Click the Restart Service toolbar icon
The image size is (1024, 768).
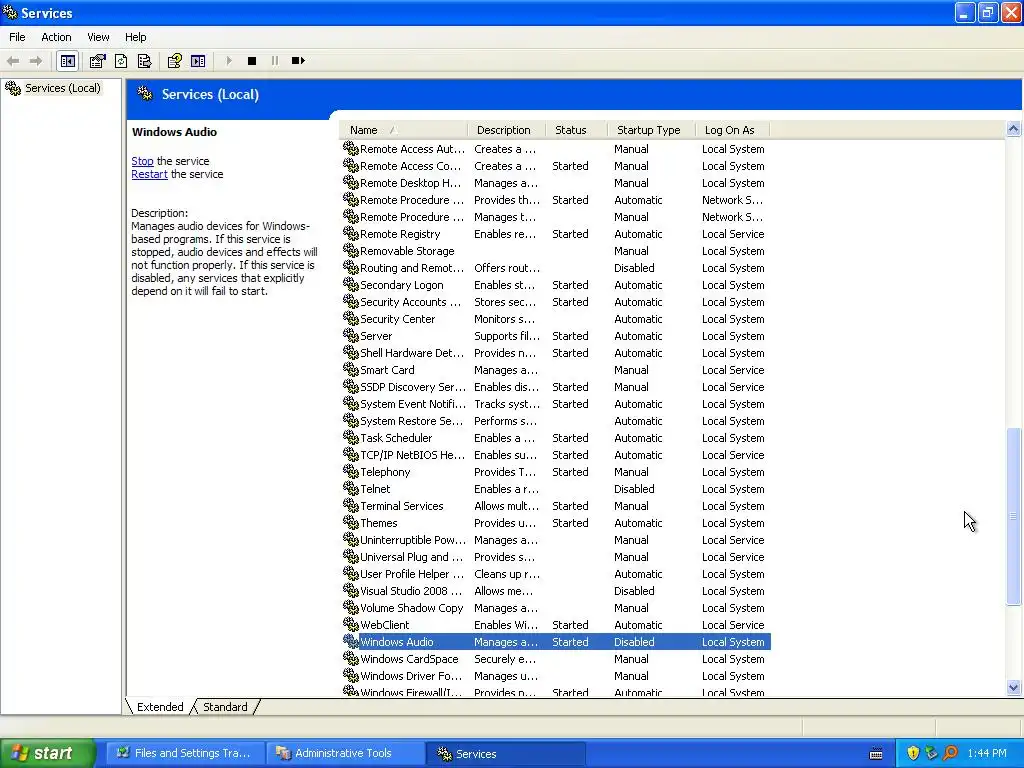click(298, 61)
